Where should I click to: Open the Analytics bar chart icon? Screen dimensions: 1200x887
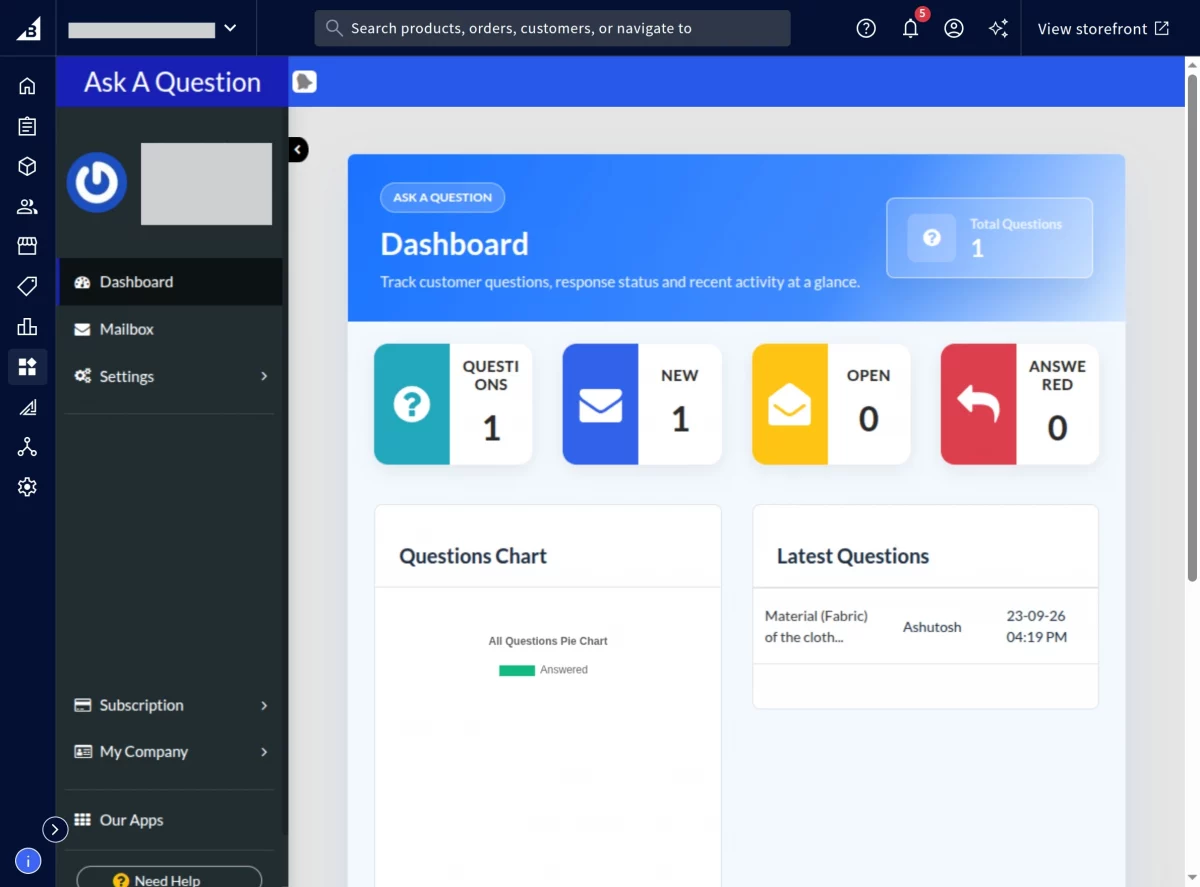click(27, 327)
